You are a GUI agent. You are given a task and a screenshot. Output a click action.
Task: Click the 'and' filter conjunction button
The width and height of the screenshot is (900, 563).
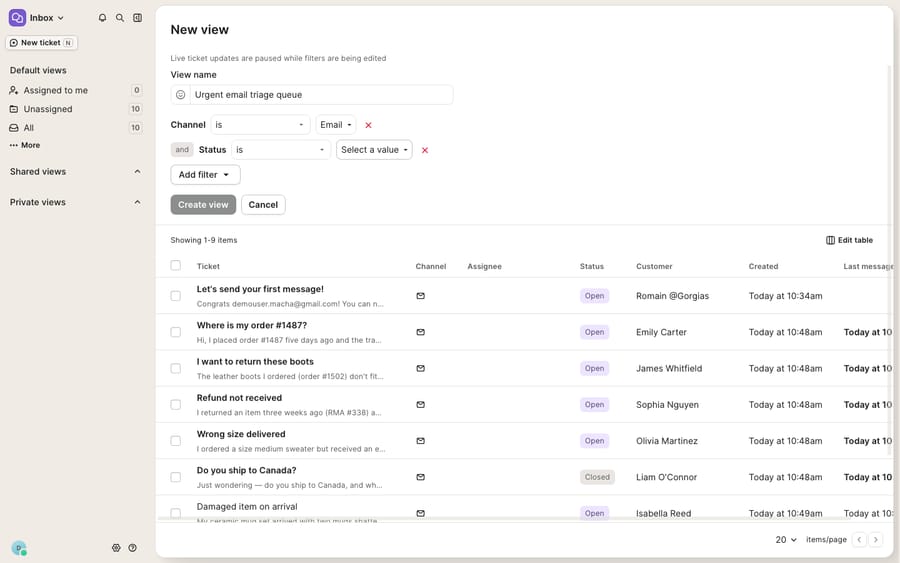click(182, 150)
